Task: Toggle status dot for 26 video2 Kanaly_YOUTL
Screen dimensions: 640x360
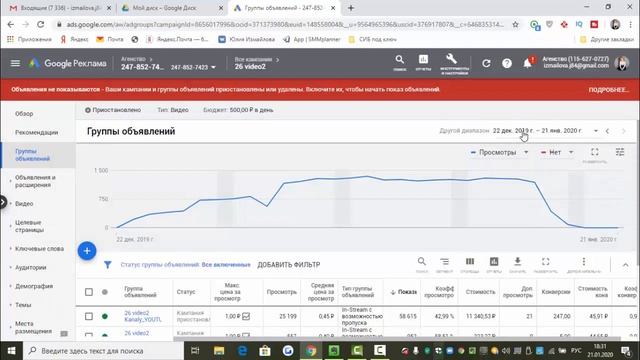Action: [x=105, y=316]
